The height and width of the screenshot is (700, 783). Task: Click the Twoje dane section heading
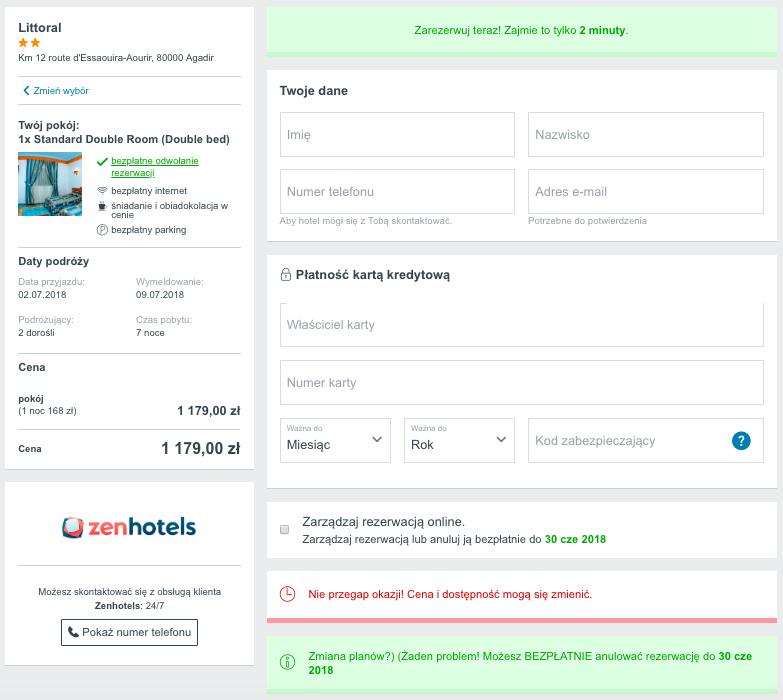point(314,91)
